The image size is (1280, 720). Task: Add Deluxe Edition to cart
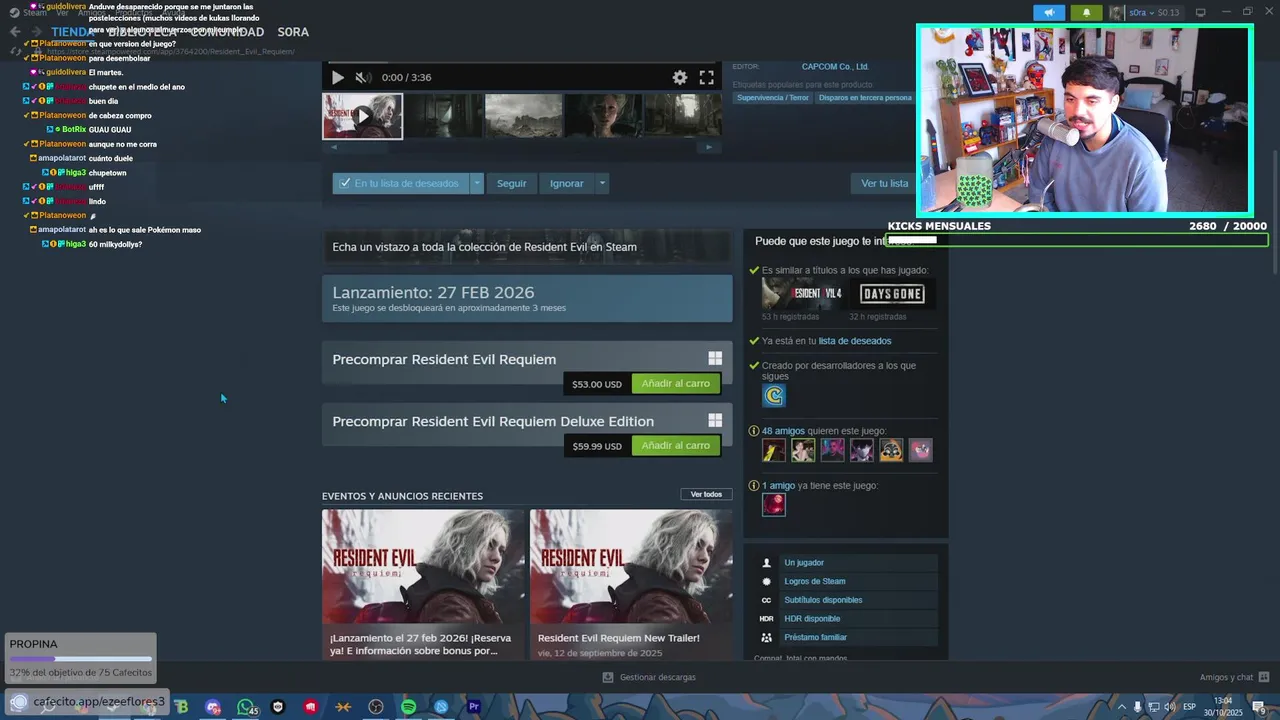click(676, 446)
